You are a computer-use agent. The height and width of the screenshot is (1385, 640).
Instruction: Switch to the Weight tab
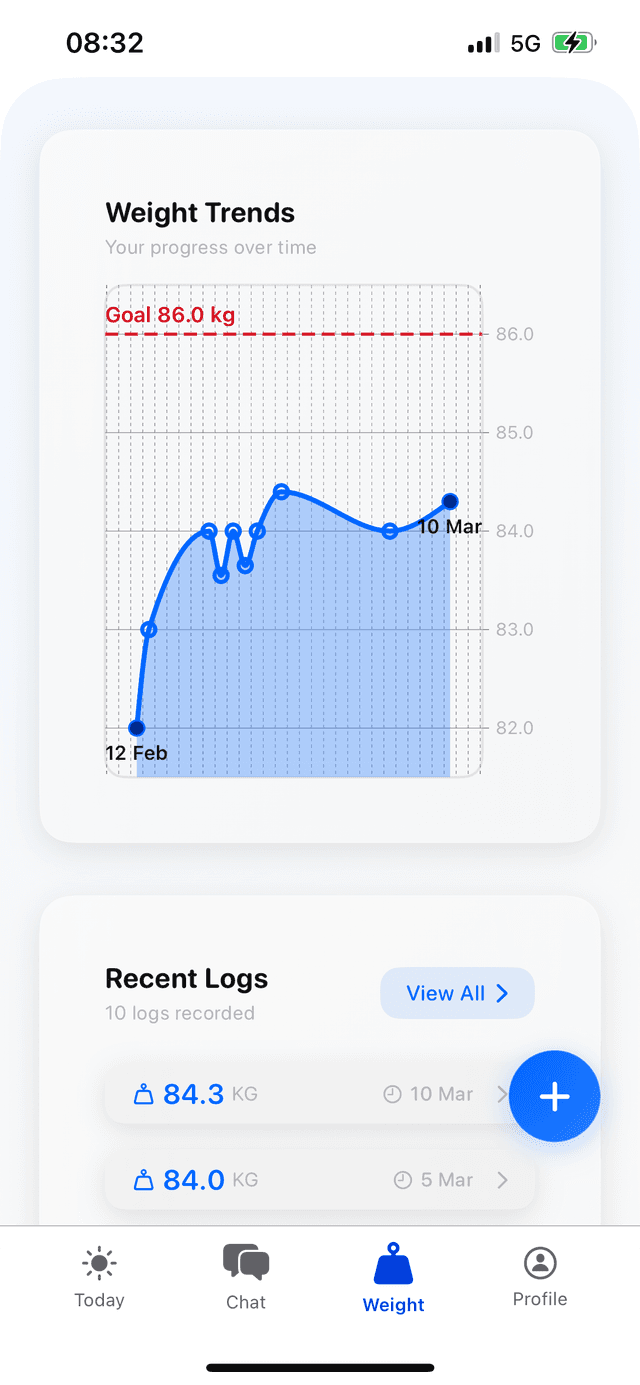[x=393, y=1277]
